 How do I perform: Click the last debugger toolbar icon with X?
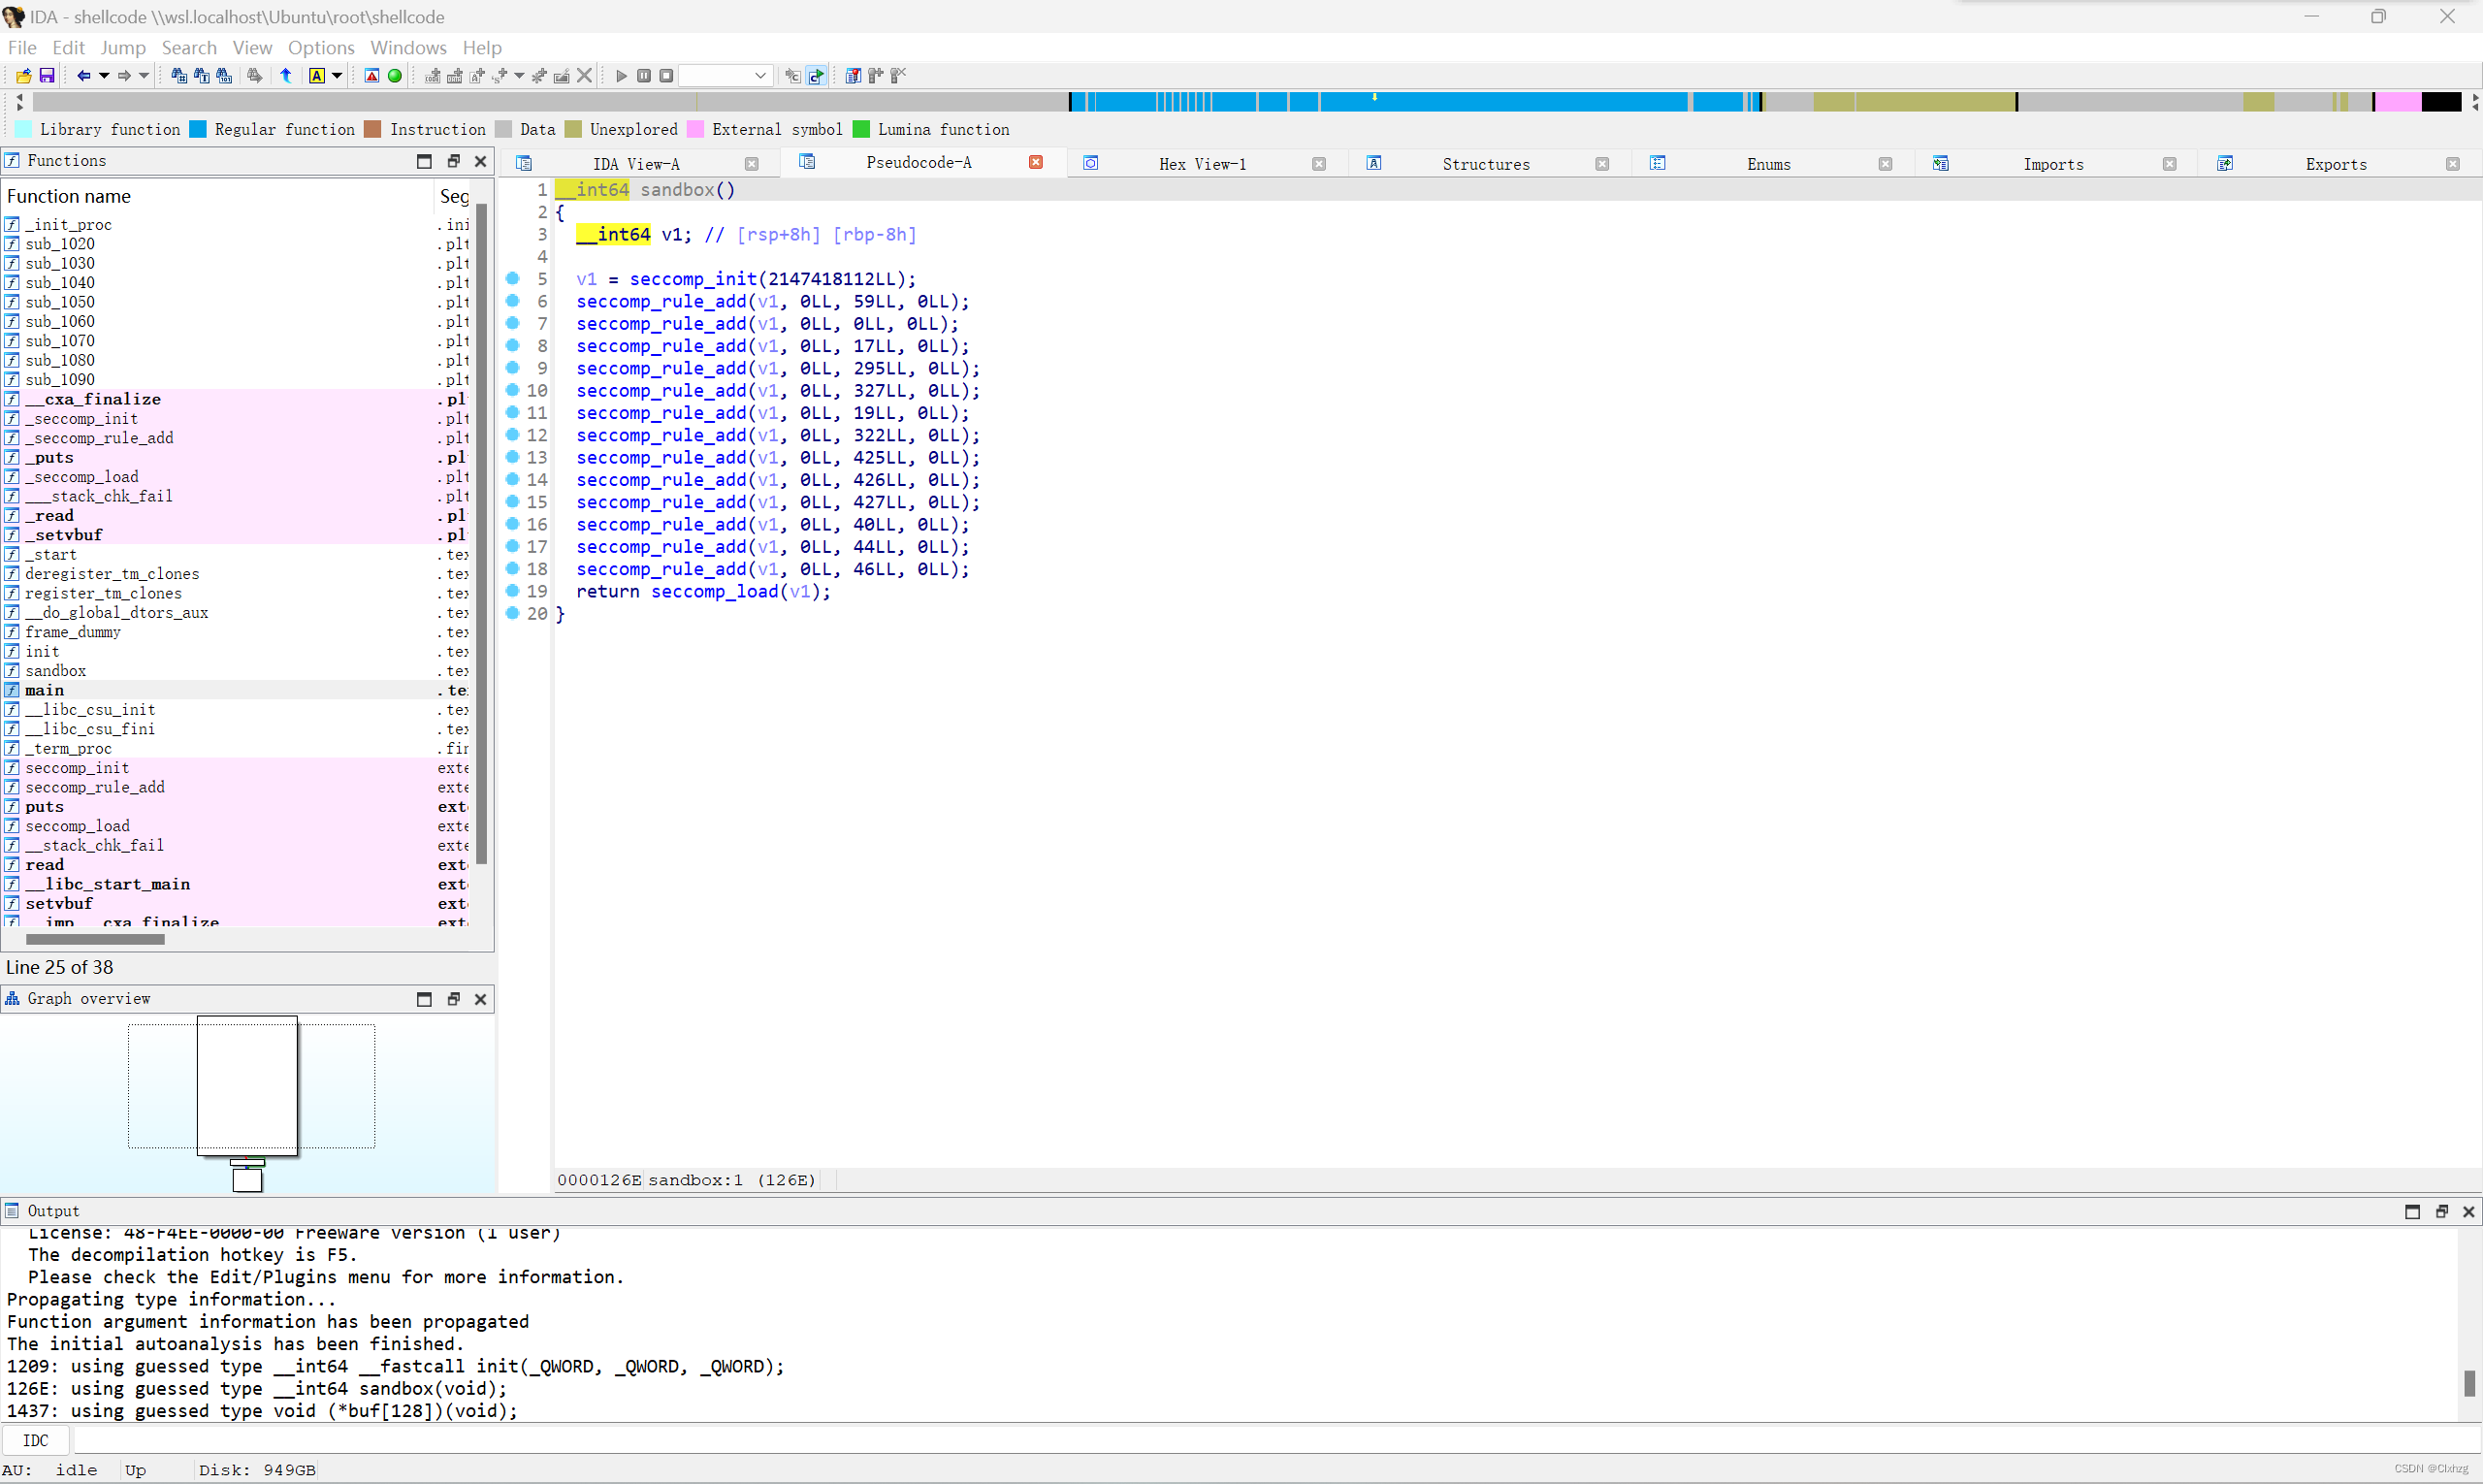coord(898,76)
